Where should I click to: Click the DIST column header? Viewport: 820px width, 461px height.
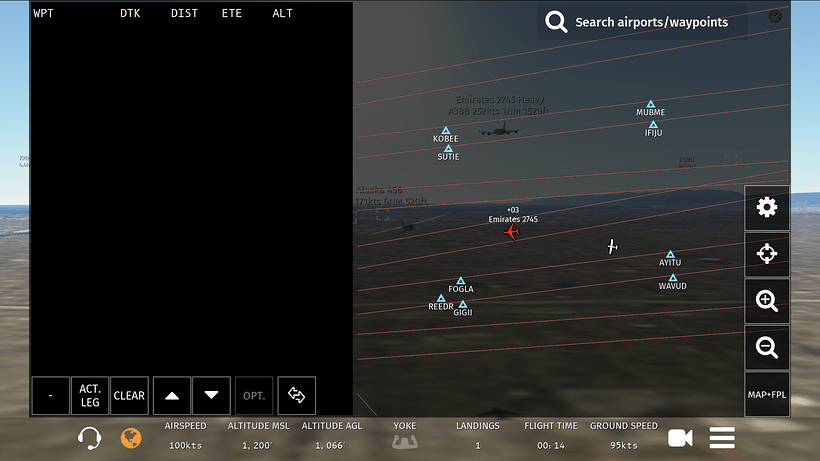point(185,13)
